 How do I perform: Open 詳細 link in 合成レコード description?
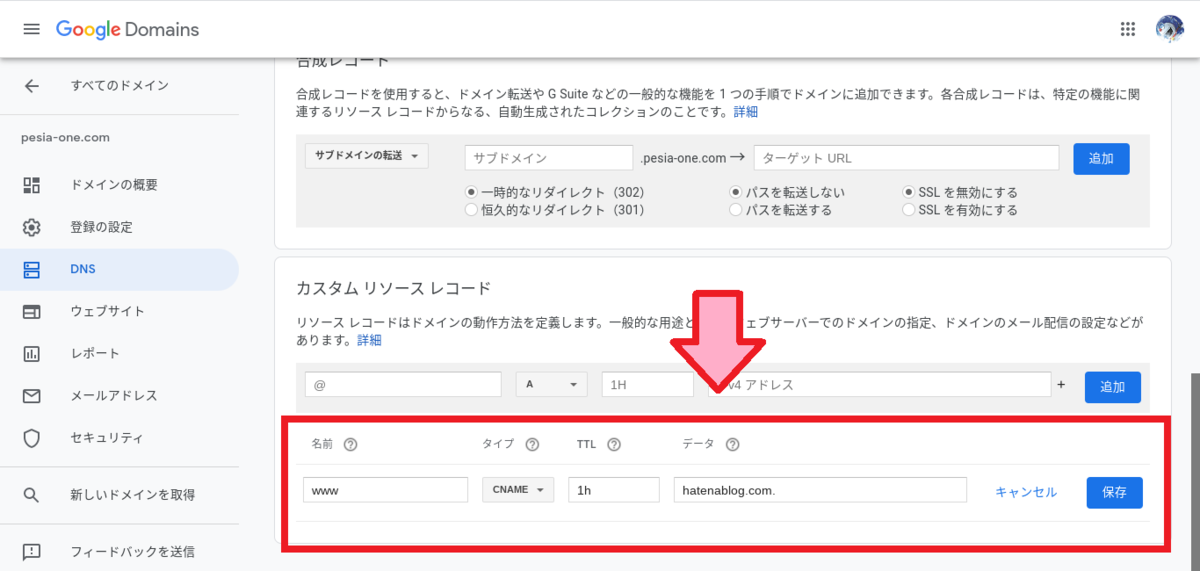[x=746, y=112]
